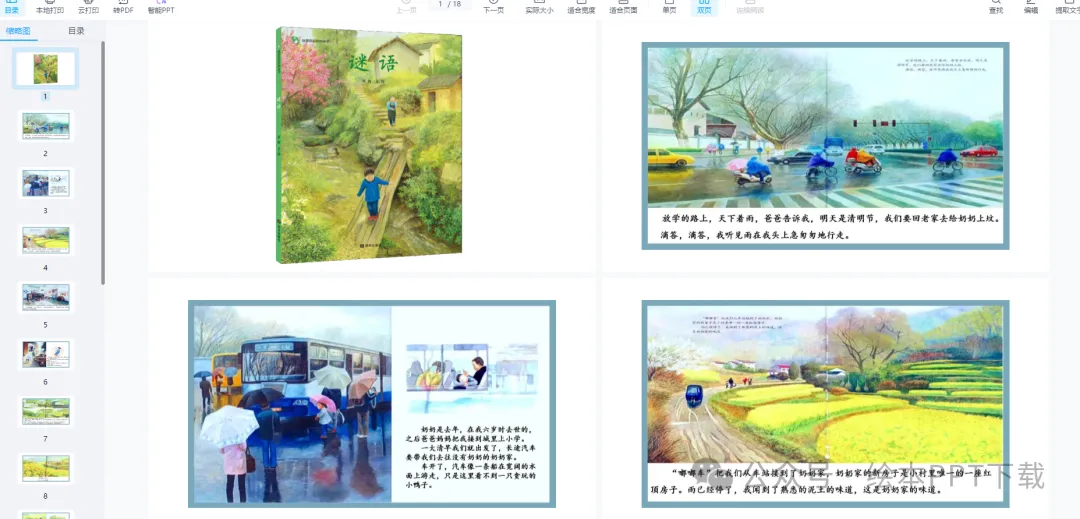
Task: Switch to 双页 double page view
Action: [704, 8]
